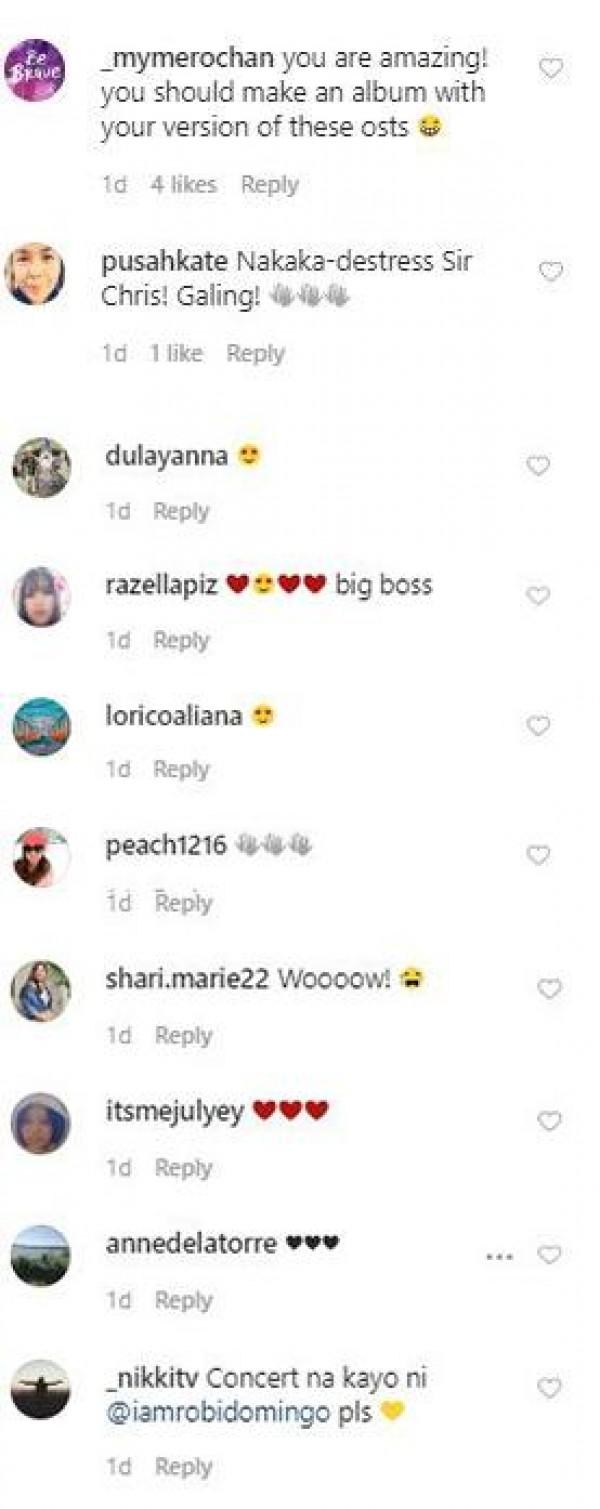Tap the heart next to dulayanna's comment
This screenshot has width=600, height=1509.
point(539,466)
